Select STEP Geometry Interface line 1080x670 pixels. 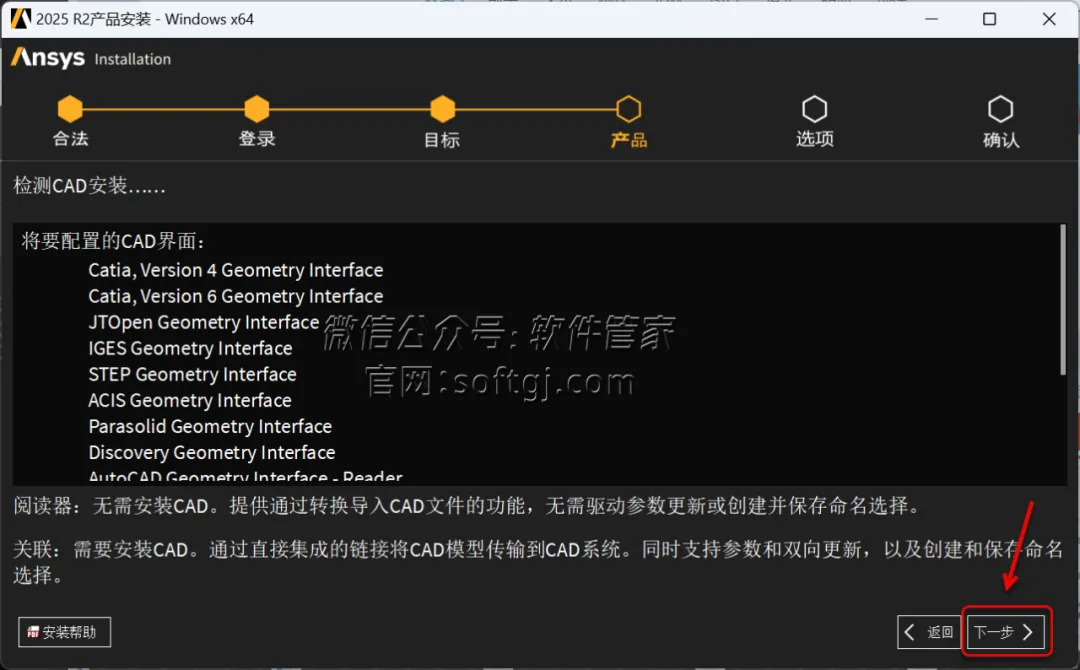(x=192, y=375)
